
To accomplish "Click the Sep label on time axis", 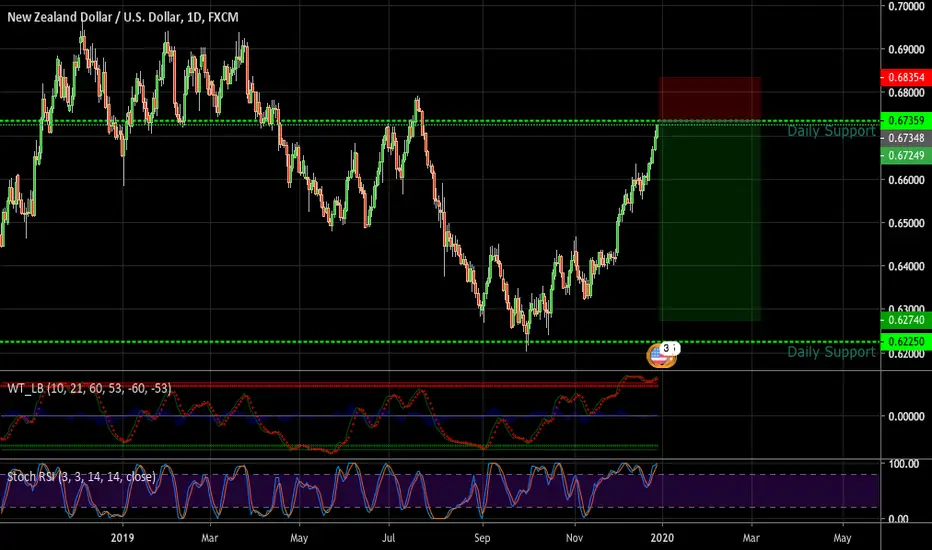I will [482, 538].
